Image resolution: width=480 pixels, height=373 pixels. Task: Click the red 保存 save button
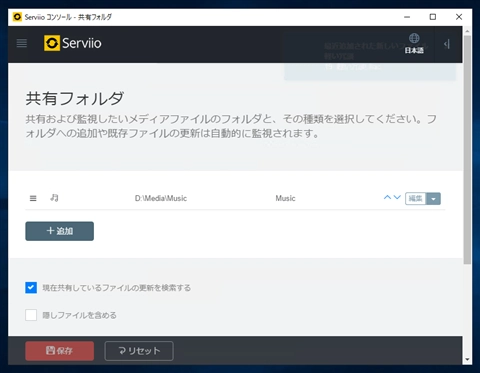pyautogui.click(x=60, y=351)
